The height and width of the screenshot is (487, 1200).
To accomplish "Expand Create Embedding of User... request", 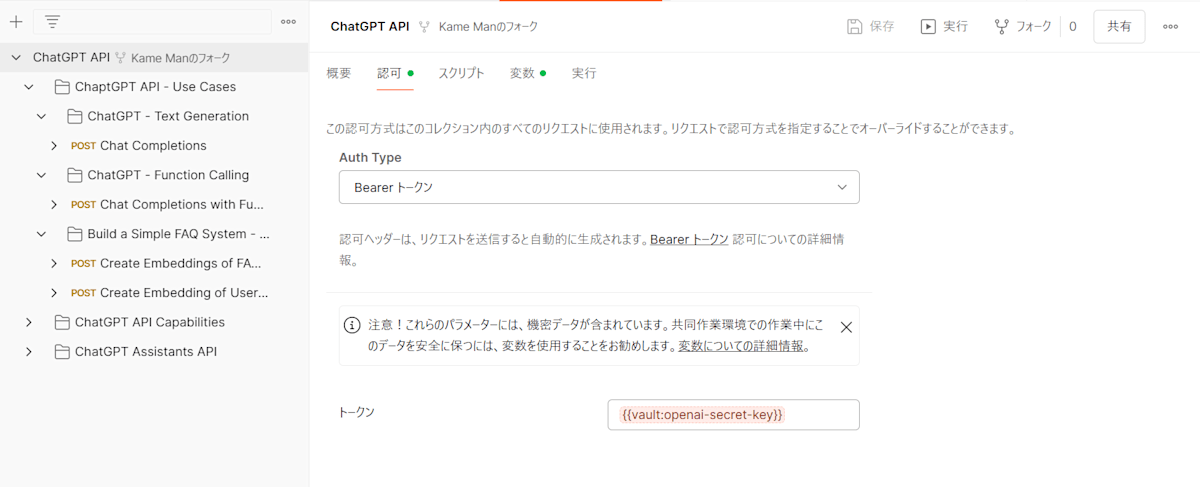I will click(x=54, y=293).
